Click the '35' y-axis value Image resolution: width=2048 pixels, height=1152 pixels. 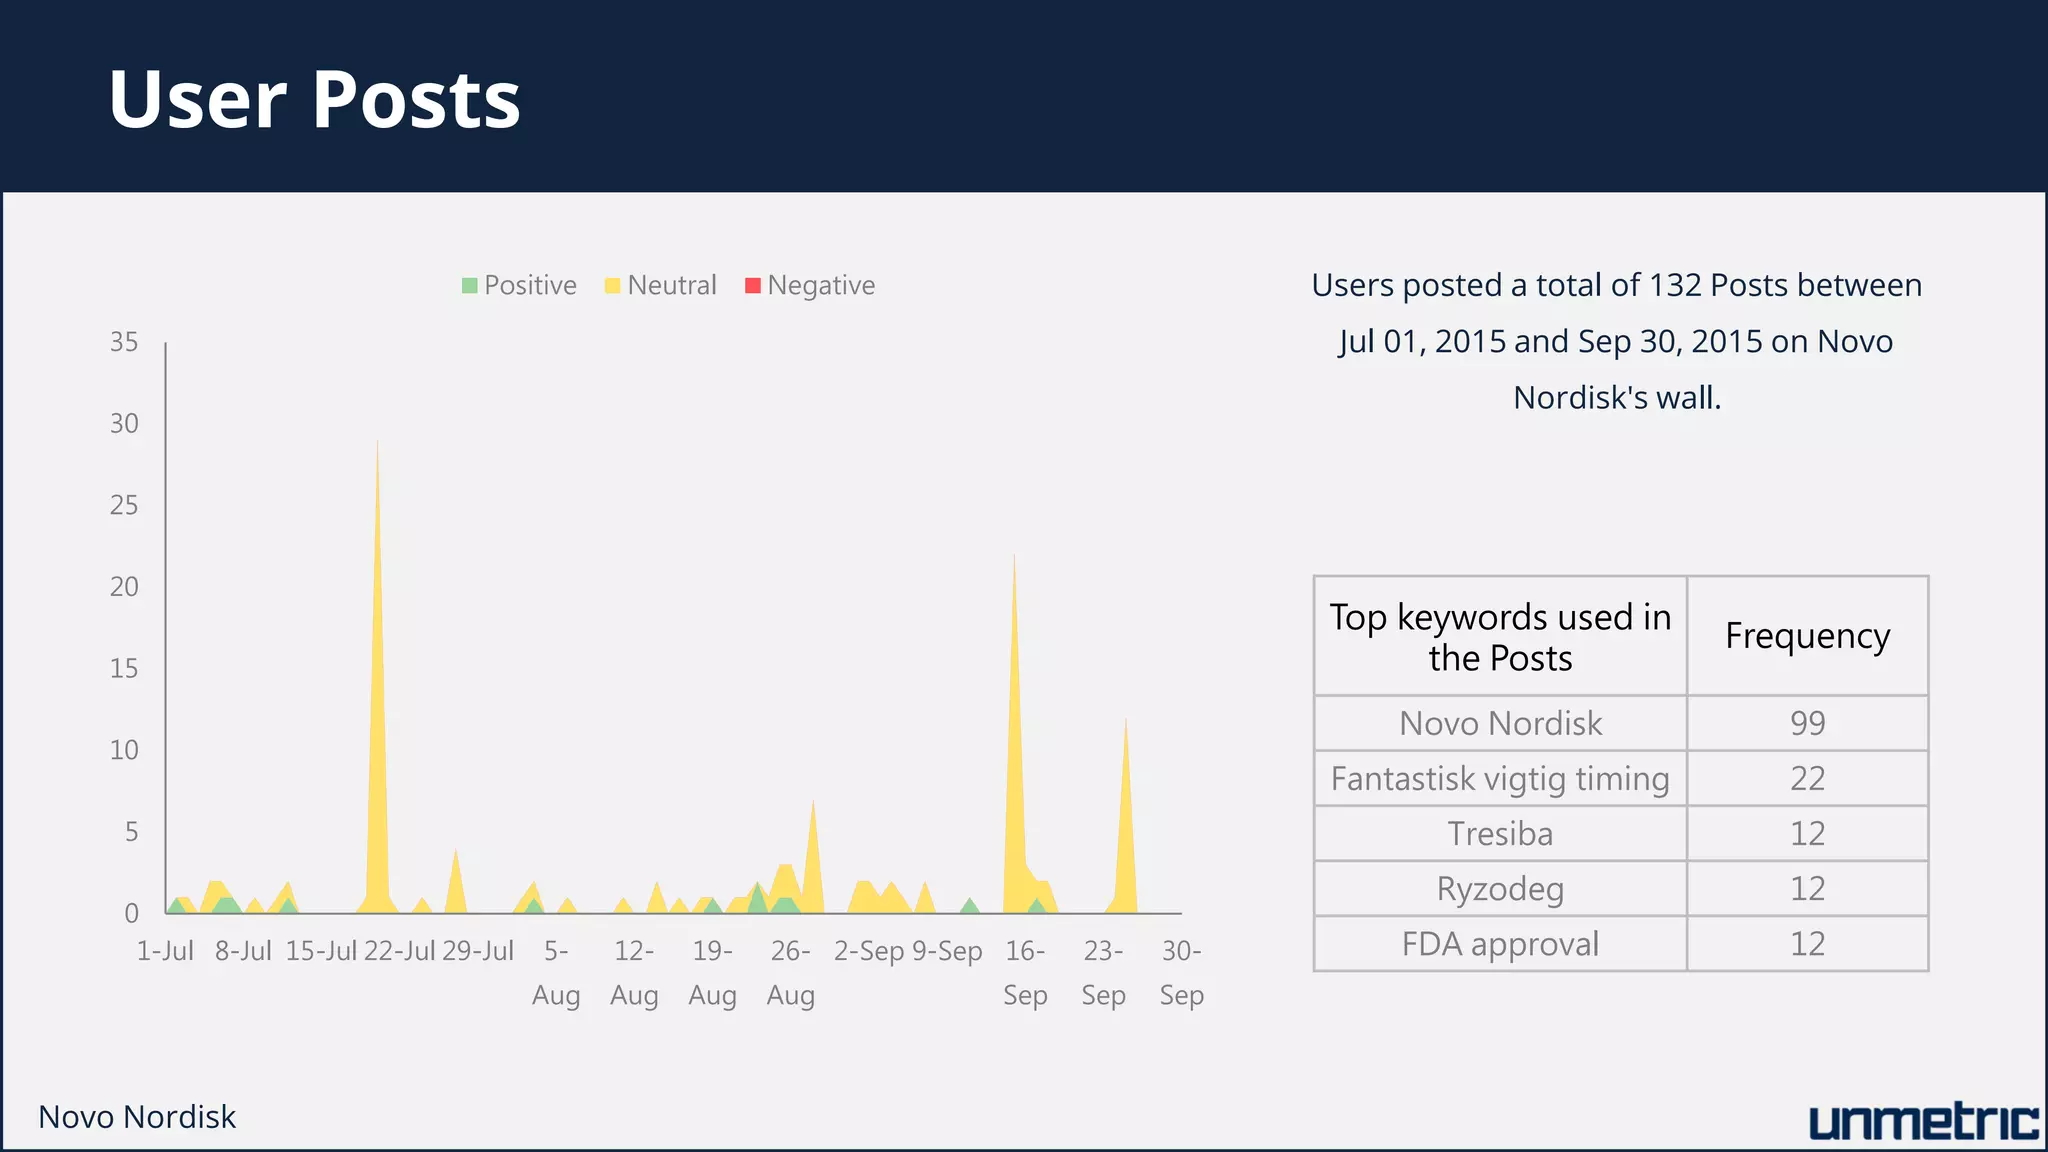pos(124,342)
